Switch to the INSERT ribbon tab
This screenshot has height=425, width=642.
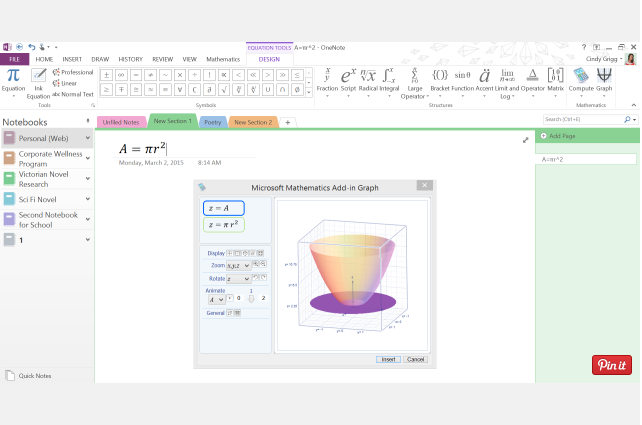click(72, 59)
